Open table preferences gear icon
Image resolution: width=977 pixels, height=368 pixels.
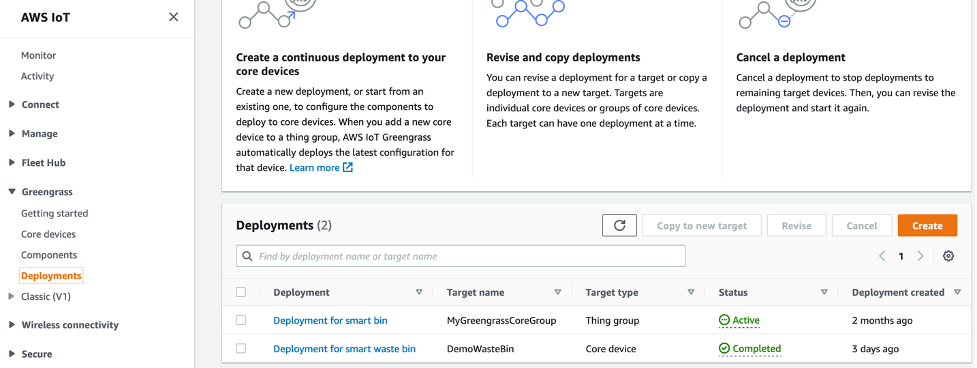click(948, 256)
